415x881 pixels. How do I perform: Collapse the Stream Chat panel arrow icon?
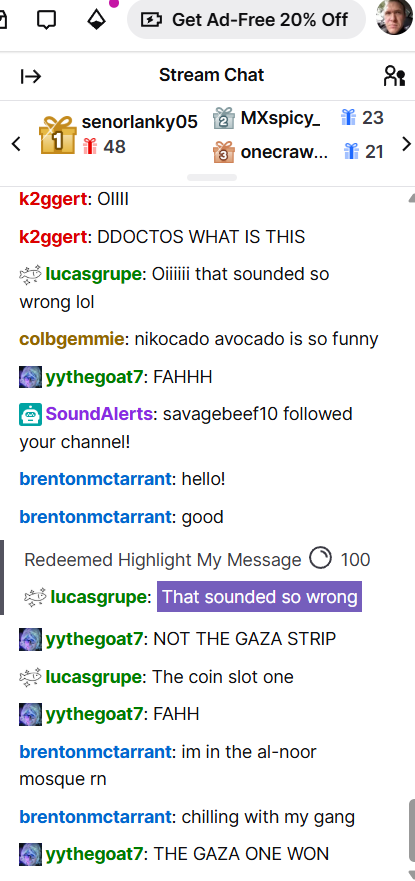coord(31,76)
